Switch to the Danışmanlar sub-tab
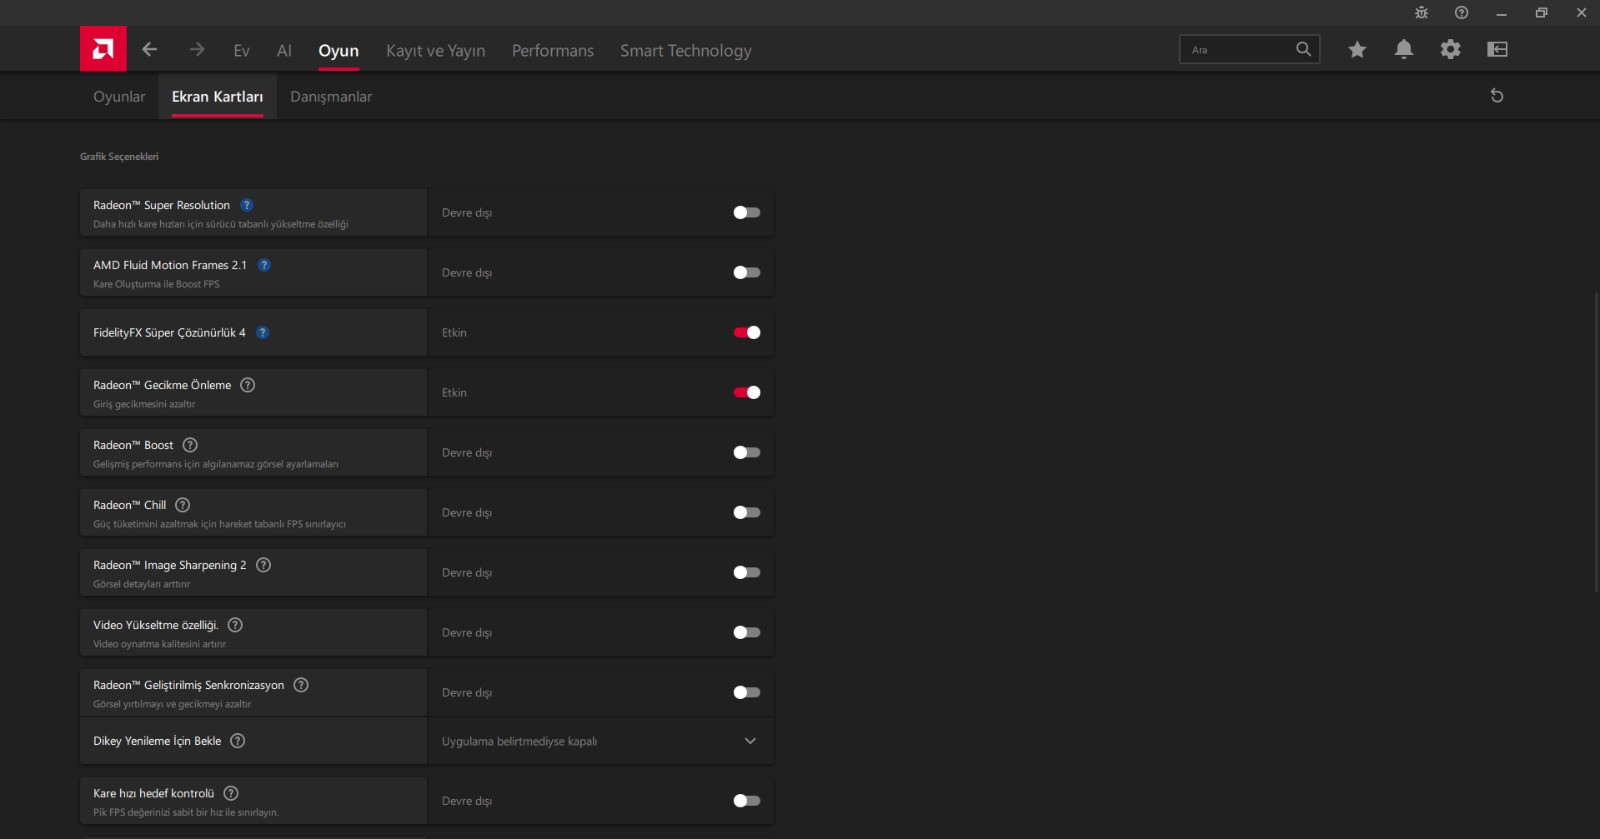The height and width of the screenshot is (839, 1600). tap(331, 97)
